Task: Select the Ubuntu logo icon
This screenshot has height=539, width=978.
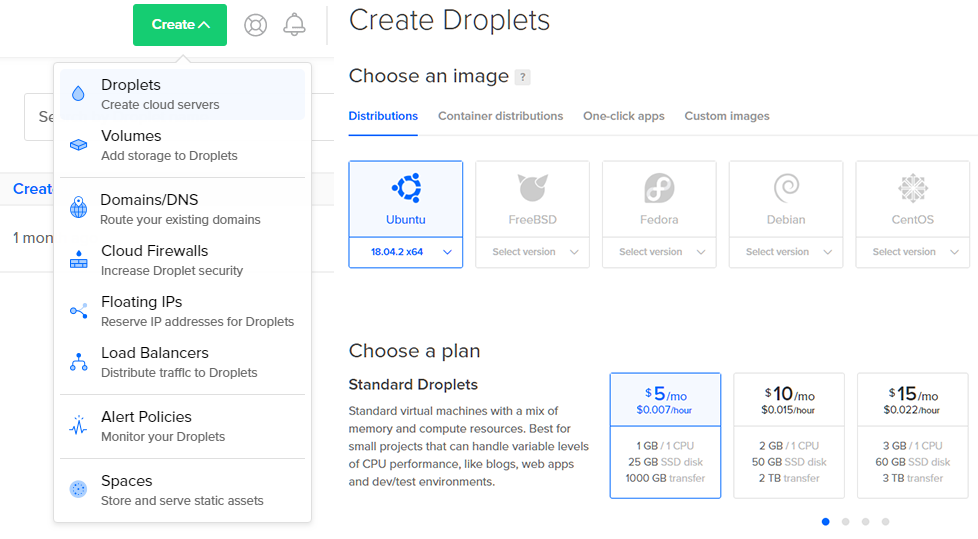Action: click(406, 187)
